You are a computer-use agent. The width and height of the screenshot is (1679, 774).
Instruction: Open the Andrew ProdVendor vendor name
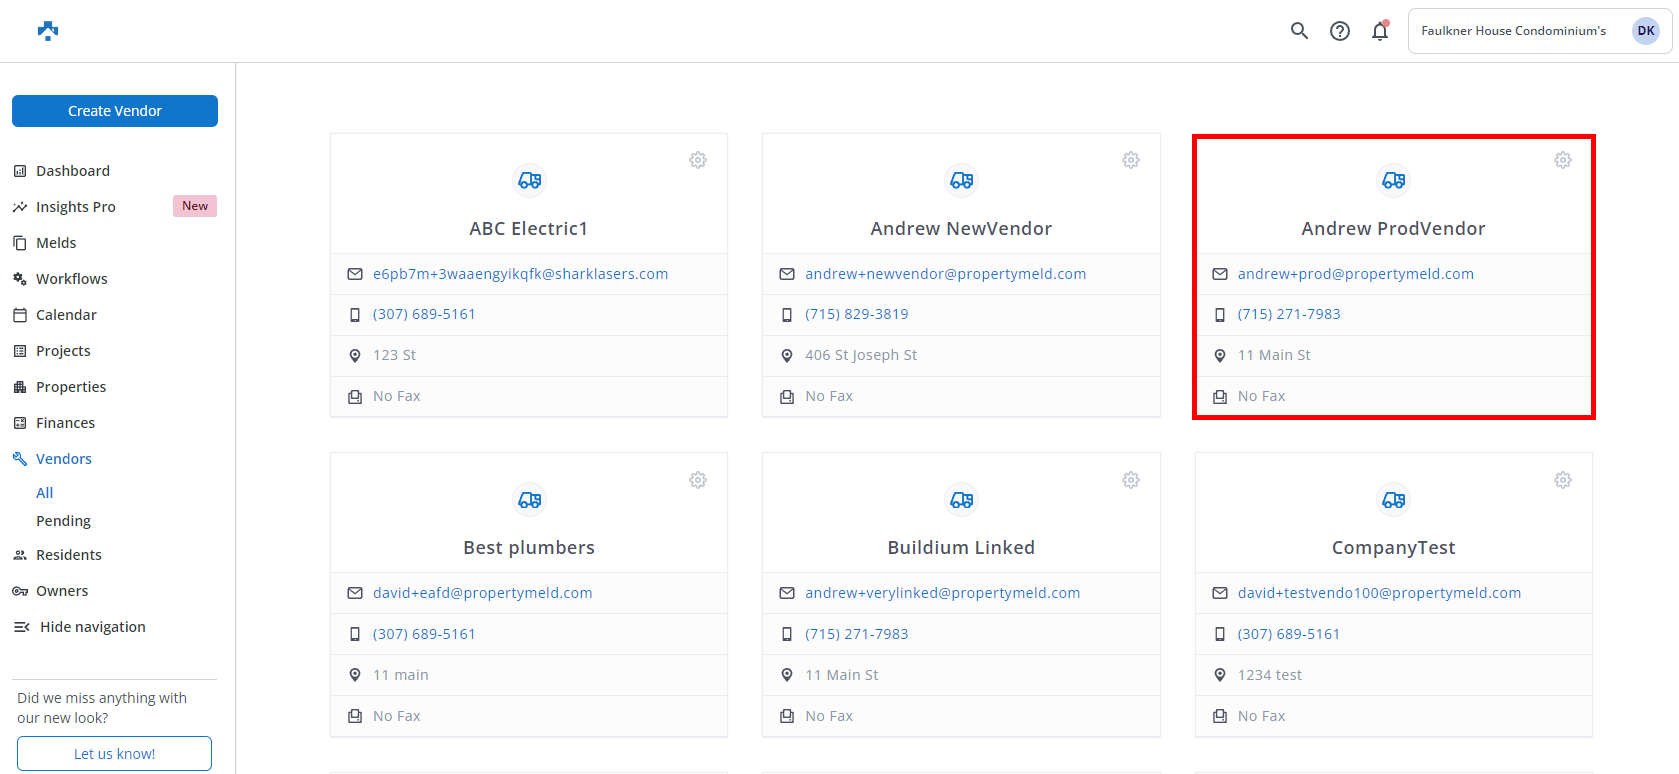pyautogui.click(x=1393, y=229)
